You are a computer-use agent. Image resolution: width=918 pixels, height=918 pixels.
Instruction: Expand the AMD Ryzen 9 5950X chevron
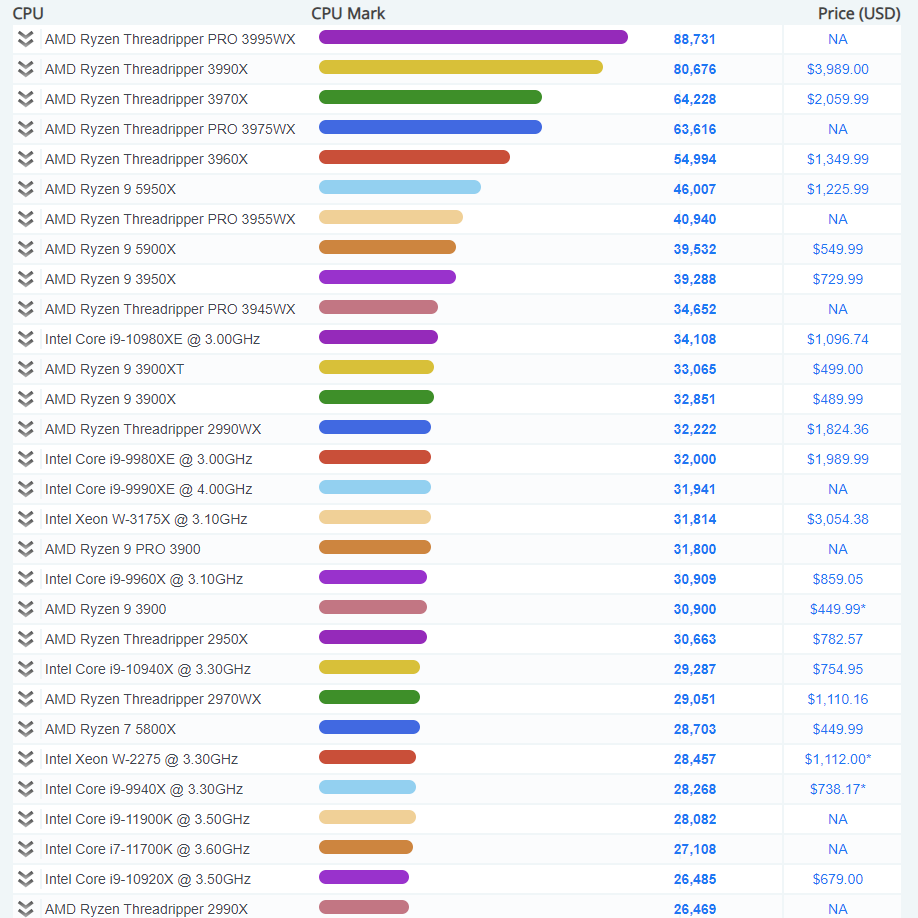(x=25, y=189)
